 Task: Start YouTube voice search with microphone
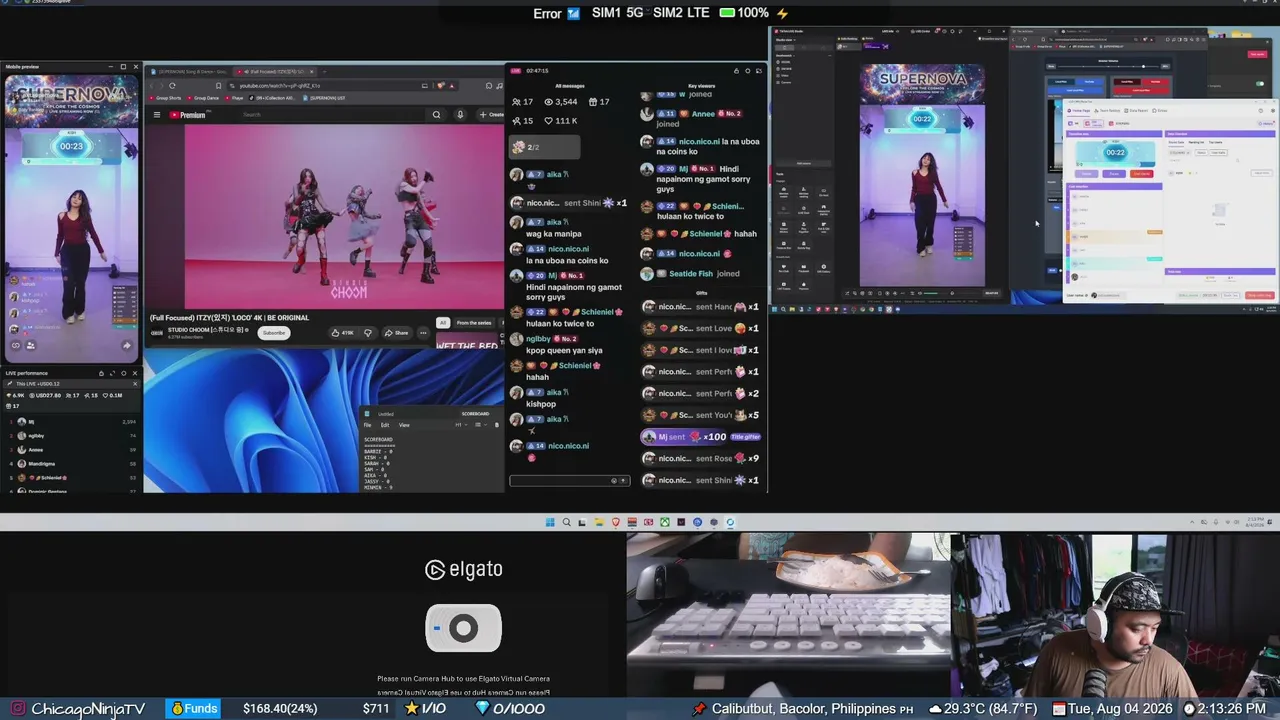460,115
